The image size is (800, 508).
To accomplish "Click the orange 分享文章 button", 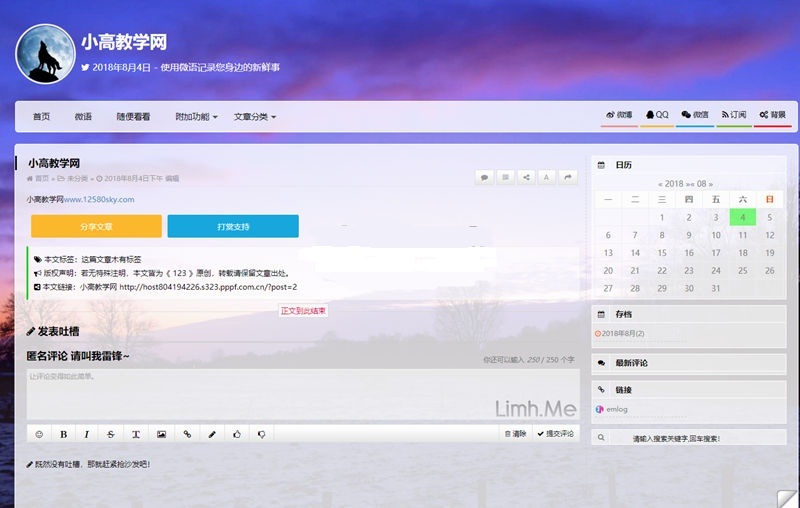I will pos(96,226).
